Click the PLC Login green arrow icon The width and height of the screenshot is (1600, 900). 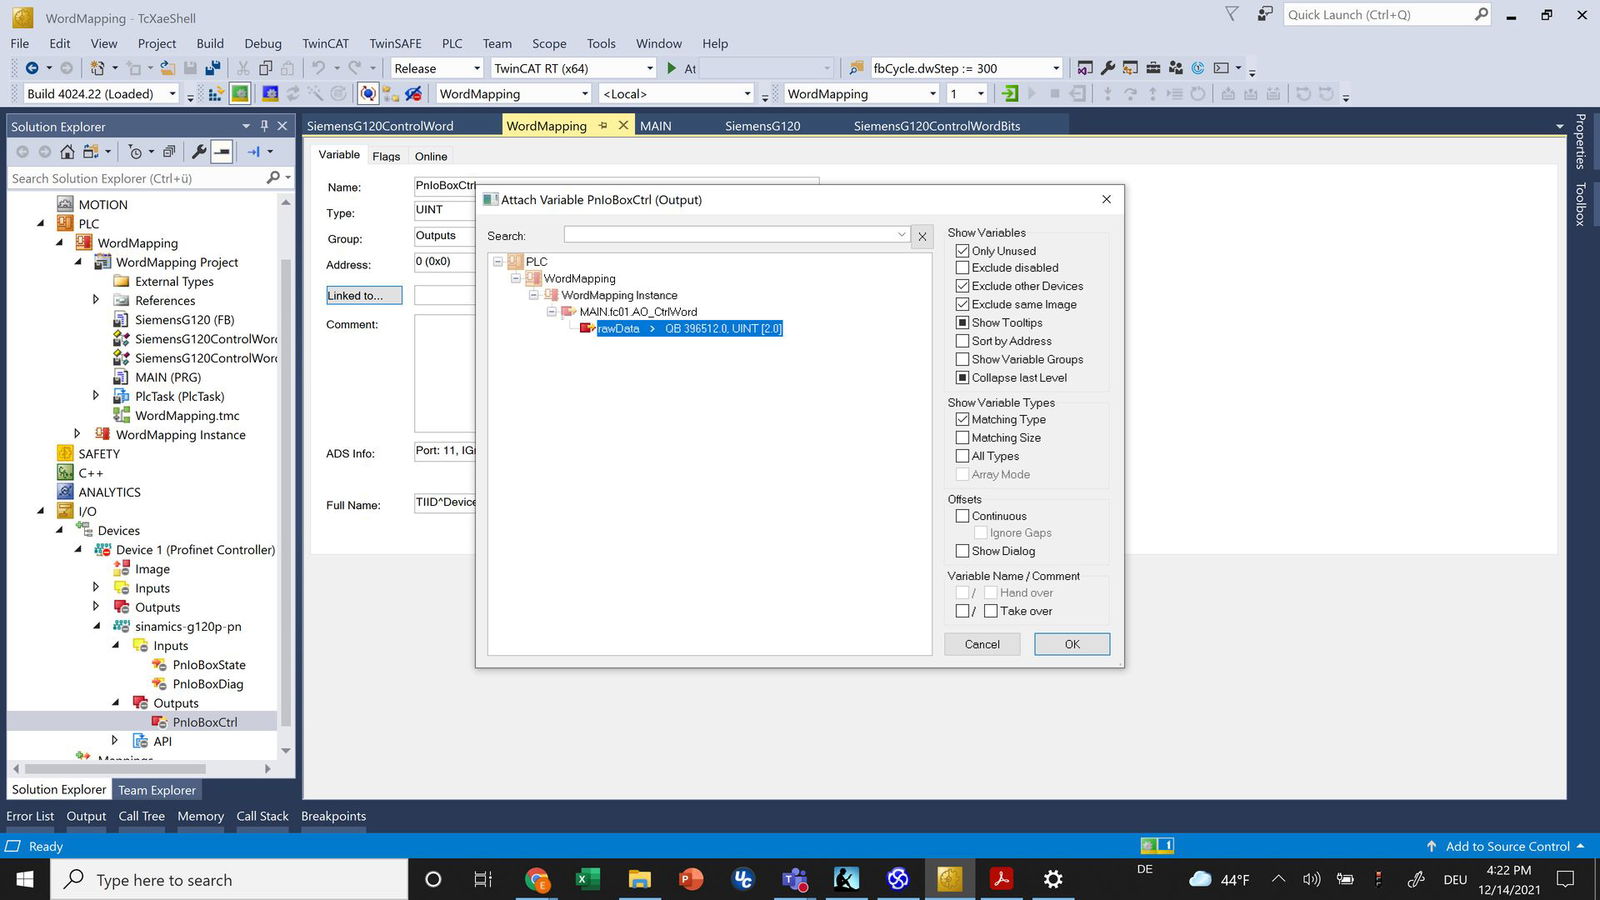[x=1010, y=94]
